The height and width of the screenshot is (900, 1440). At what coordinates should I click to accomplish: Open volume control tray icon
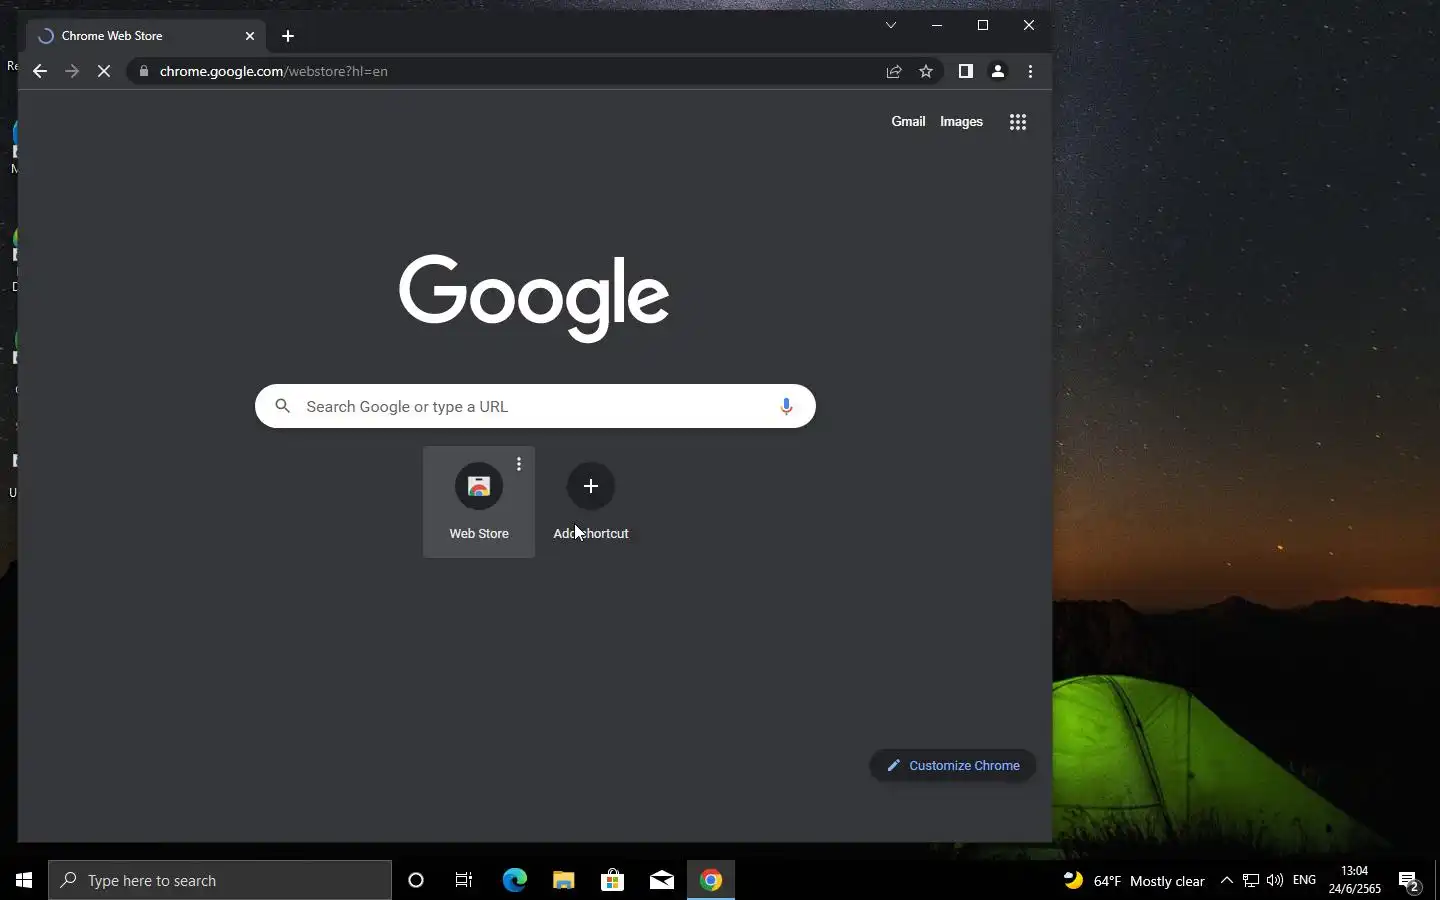(x=1274, y=881)
